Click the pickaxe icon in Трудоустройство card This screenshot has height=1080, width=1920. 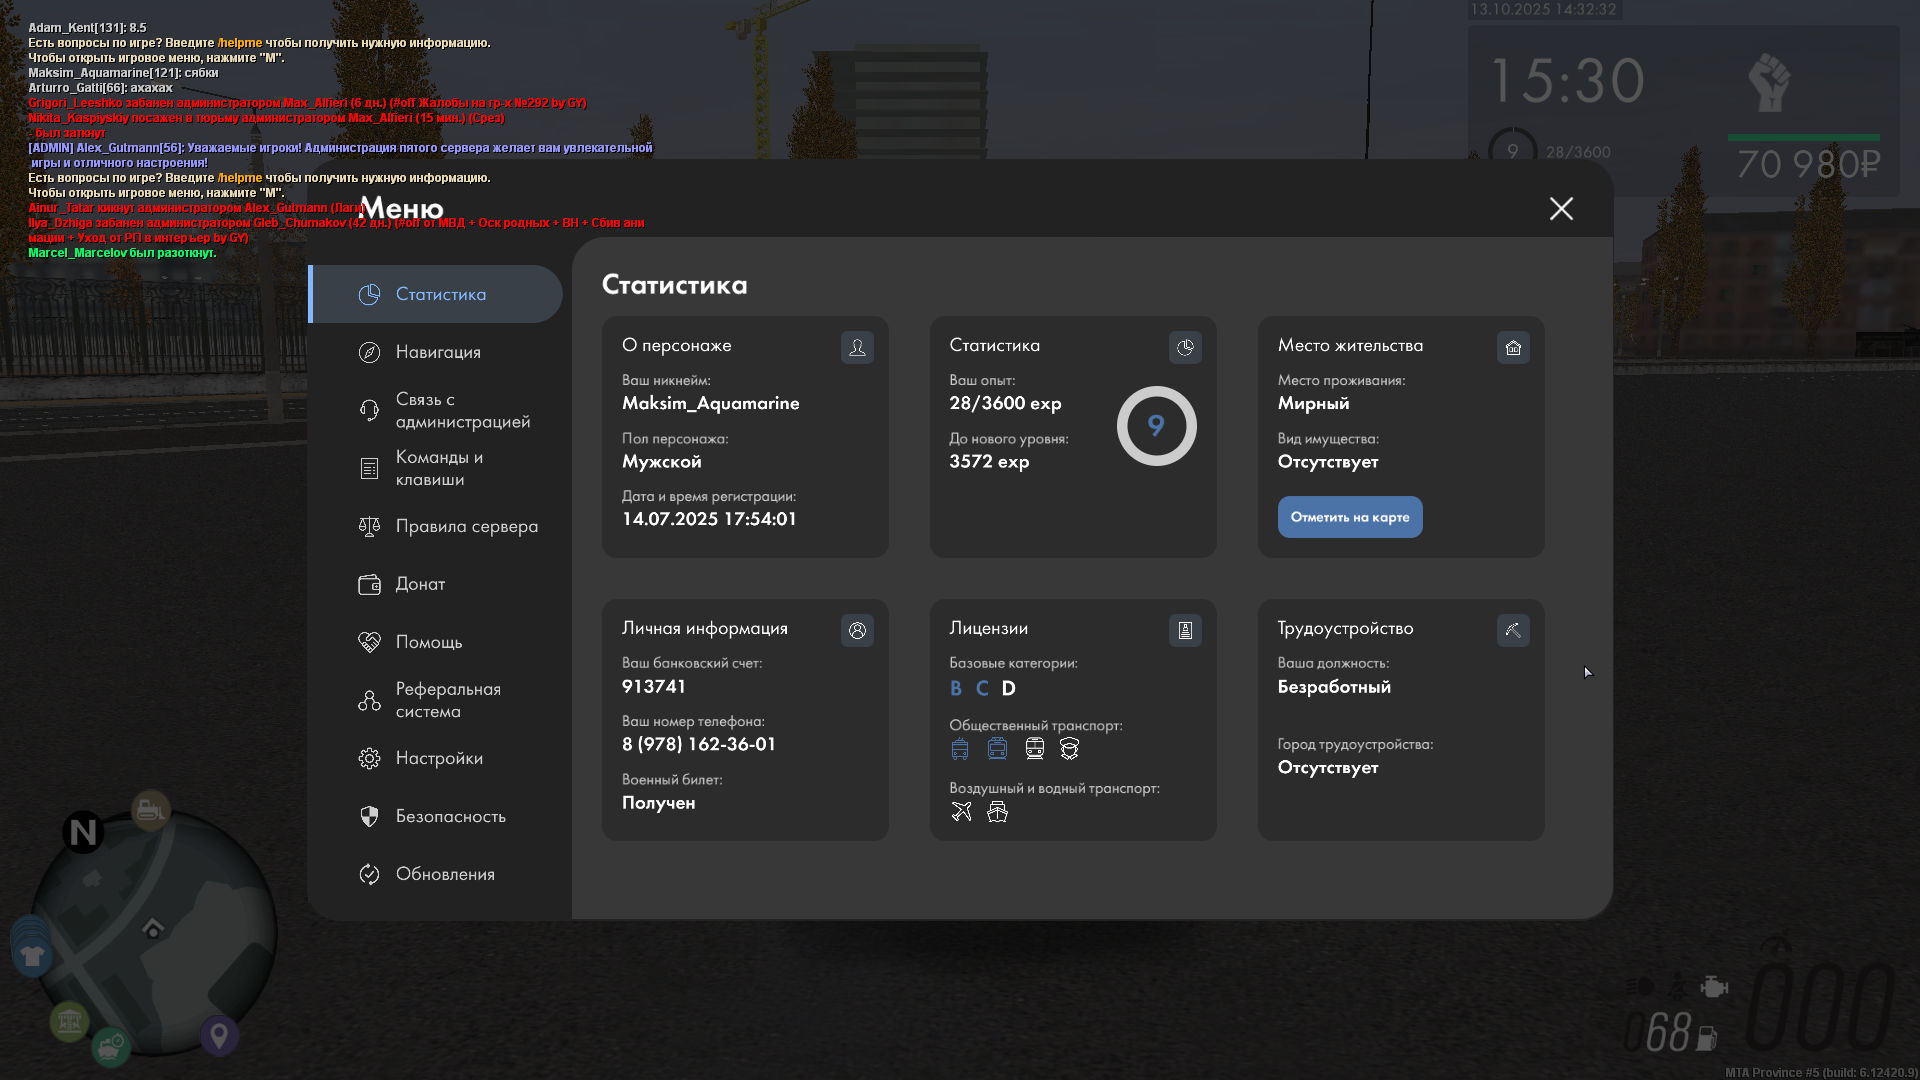(x=1513, y=630)
